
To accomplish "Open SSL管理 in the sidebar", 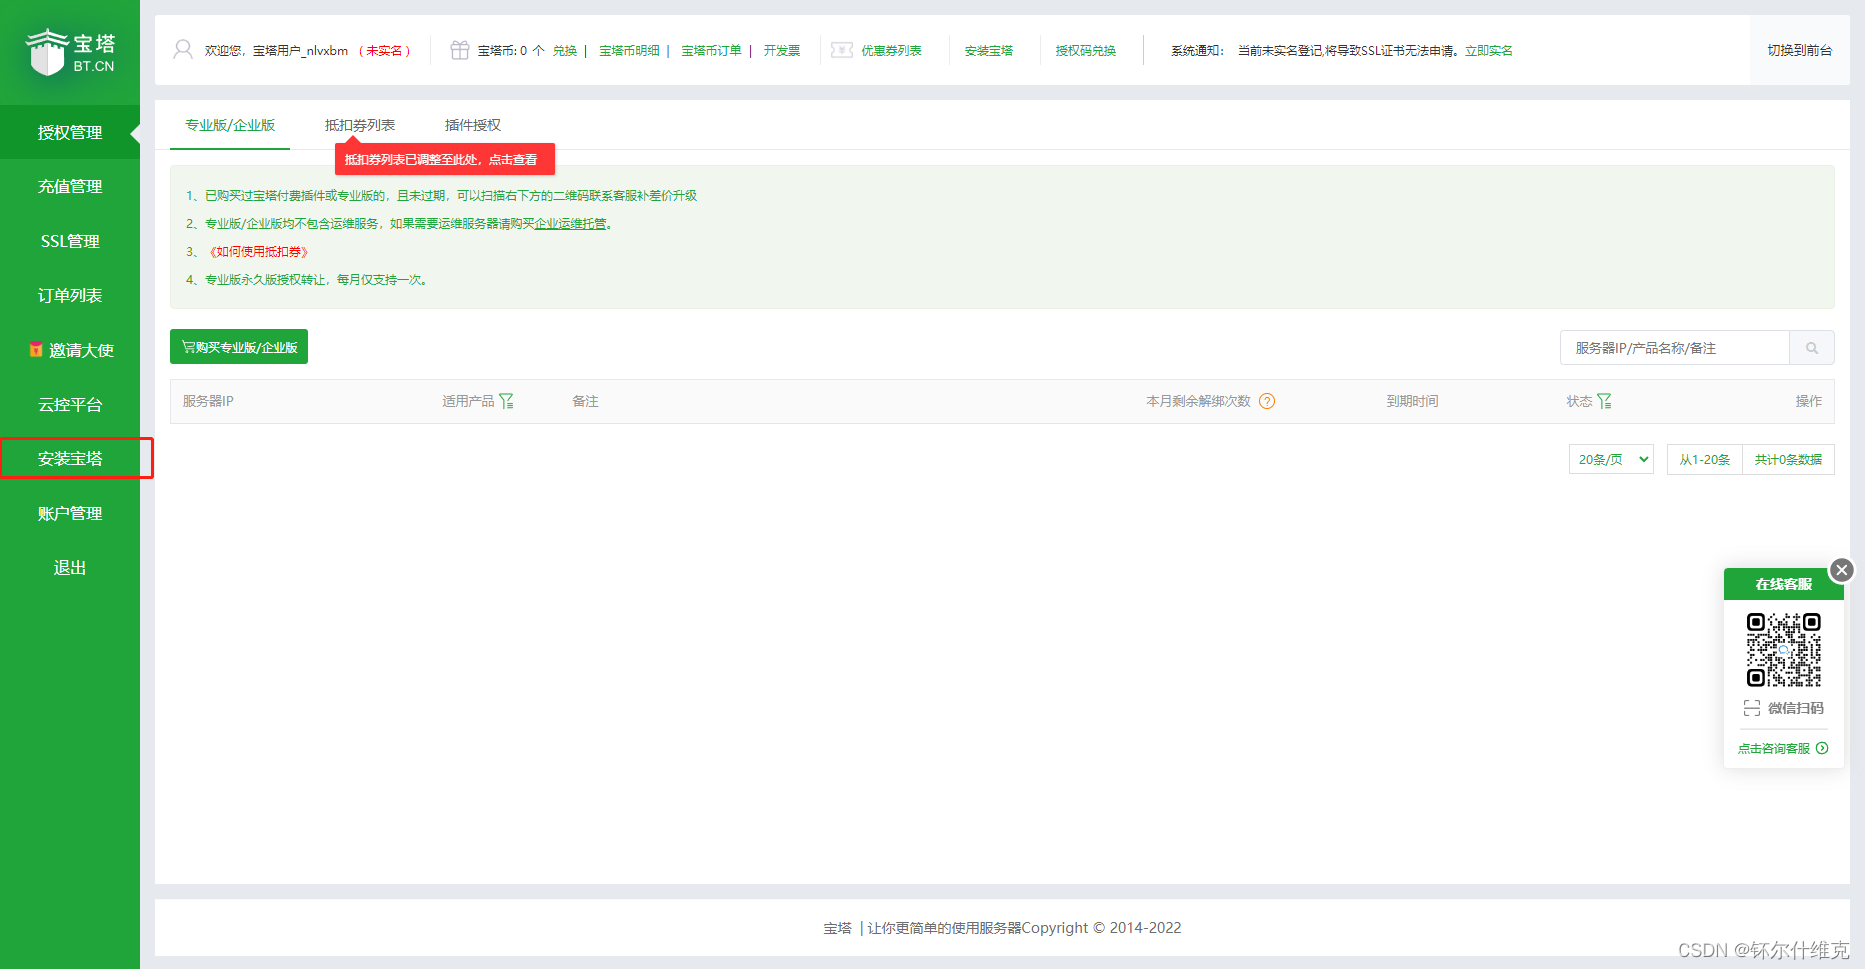I will coord(70,241).
